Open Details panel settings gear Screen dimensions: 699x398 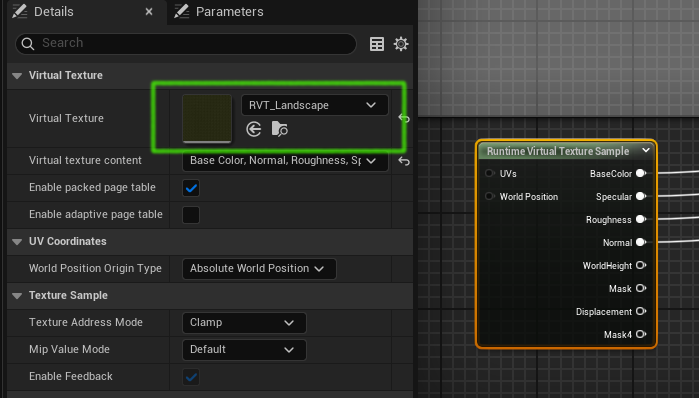401,44
